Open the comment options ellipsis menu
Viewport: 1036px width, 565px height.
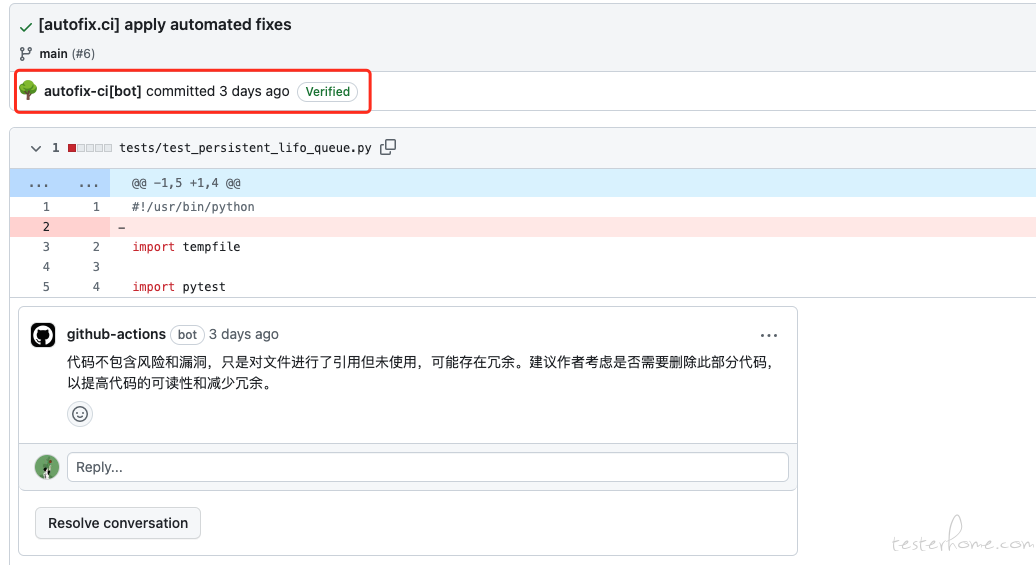(x=768, y=336)
